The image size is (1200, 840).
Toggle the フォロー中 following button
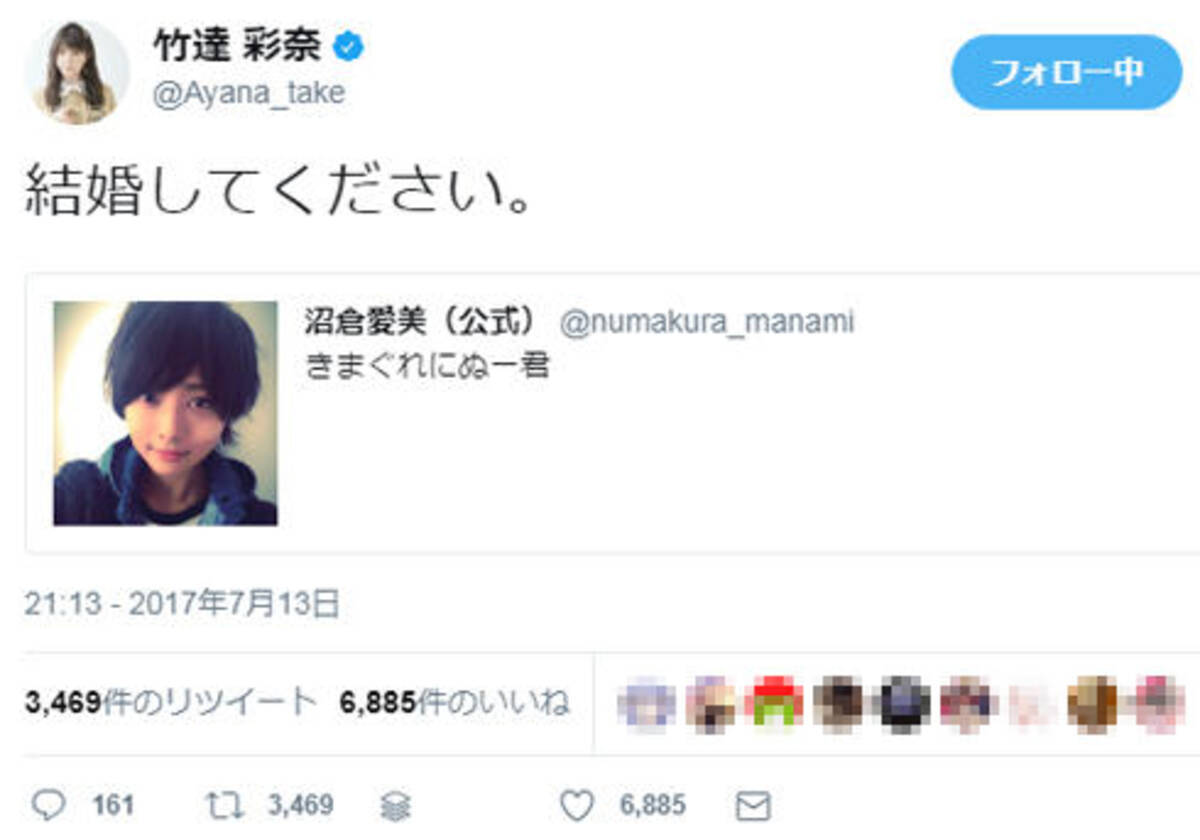pos(1066,72)
